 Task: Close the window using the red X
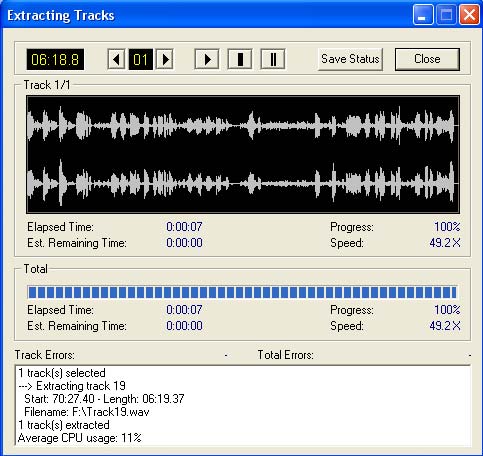(469, 15)
